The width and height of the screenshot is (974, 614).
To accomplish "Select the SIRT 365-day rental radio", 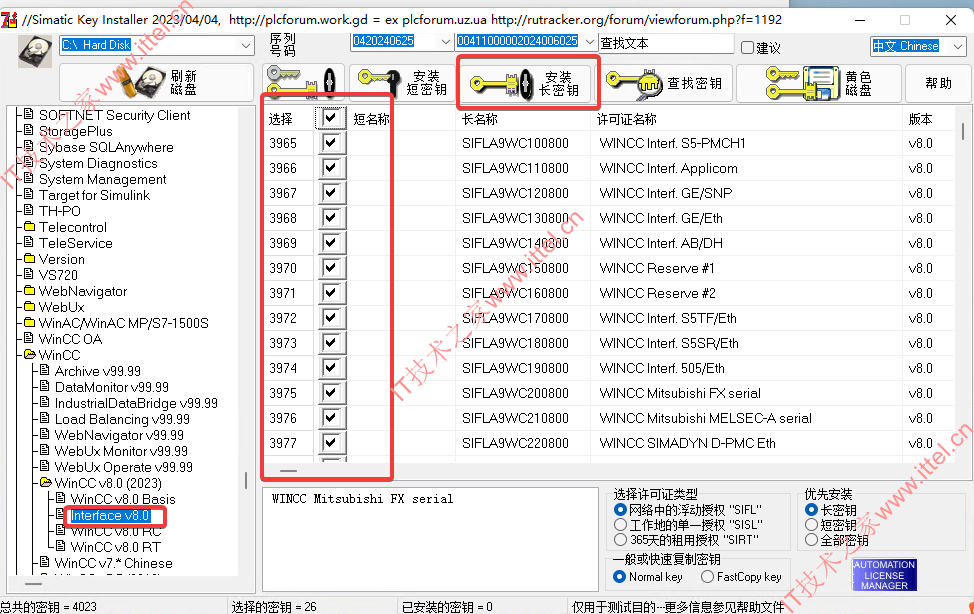I will (x=620, y=540).
